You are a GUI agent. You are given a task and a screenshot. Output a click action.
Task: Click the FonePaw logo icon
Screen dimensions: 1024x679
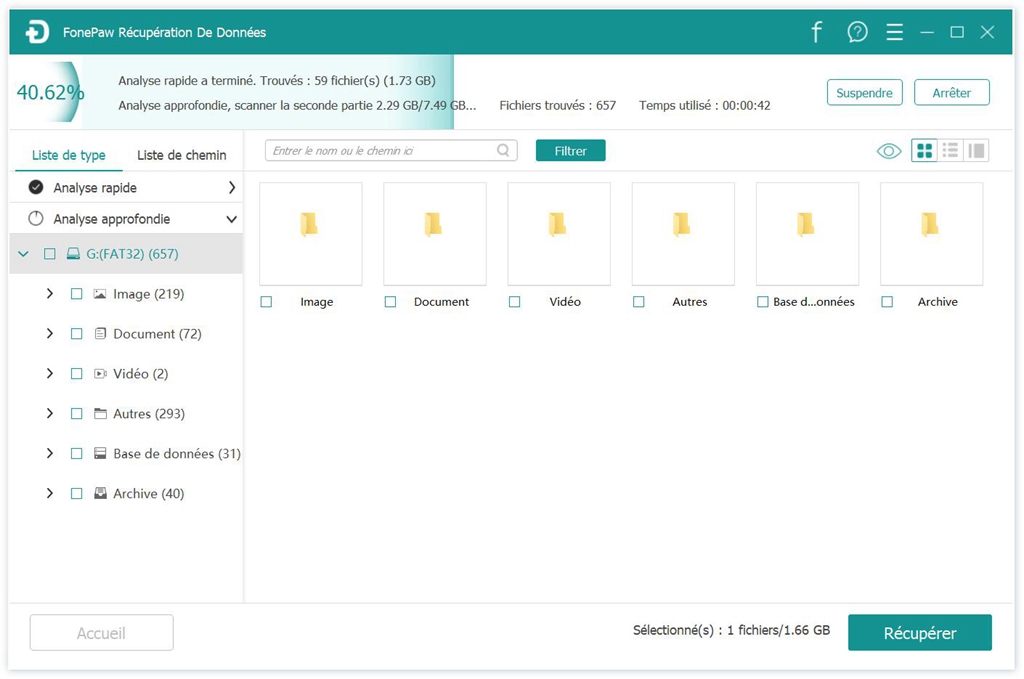coord(37,31)
